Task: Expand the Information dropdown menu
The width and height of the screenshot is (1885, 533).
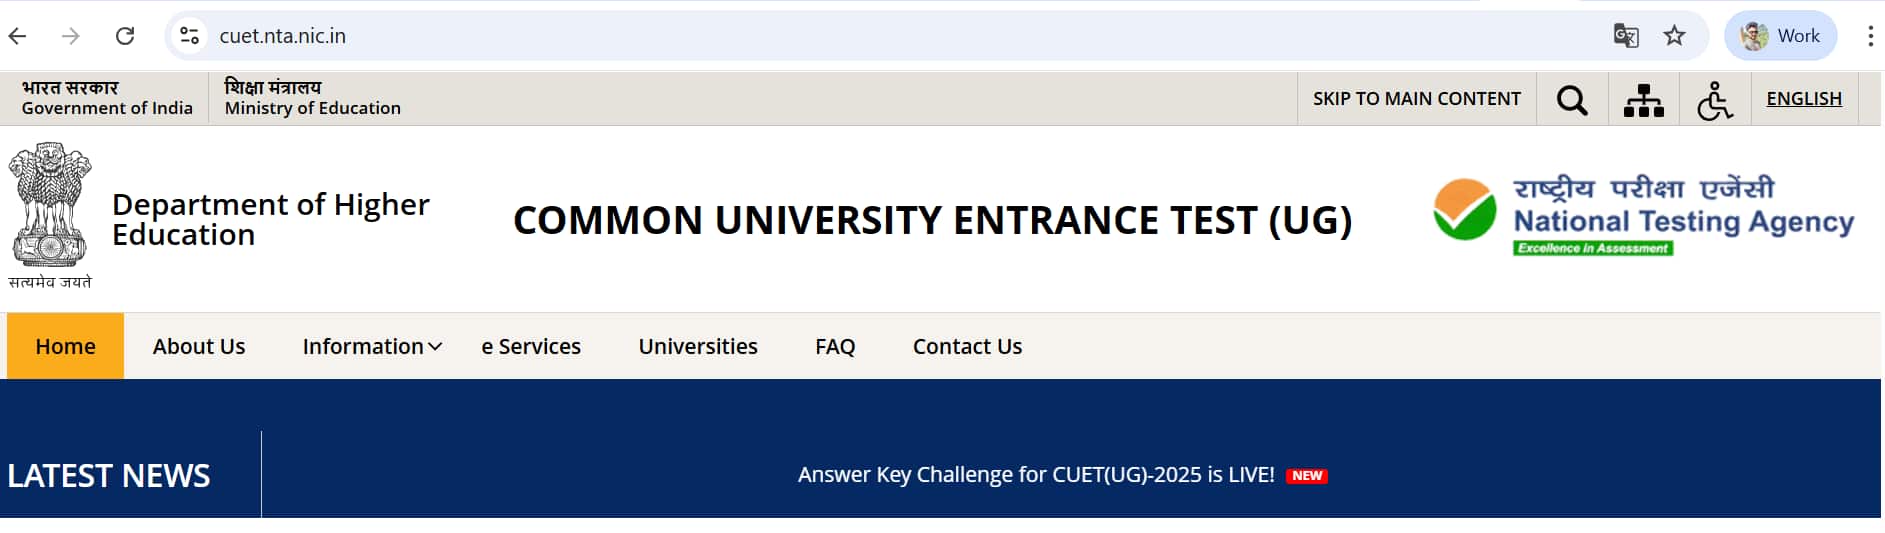Action: point(372,346)
